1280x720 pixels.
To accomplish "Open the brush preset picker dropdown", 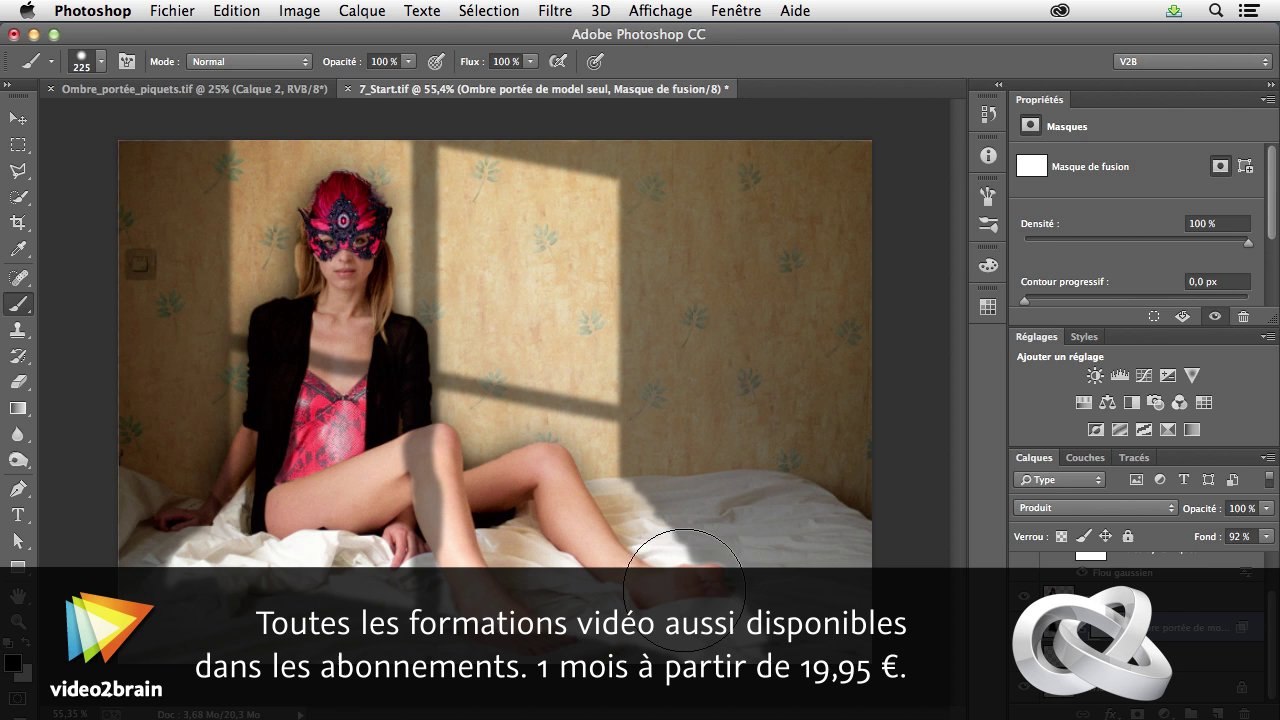I will (100, 61).
